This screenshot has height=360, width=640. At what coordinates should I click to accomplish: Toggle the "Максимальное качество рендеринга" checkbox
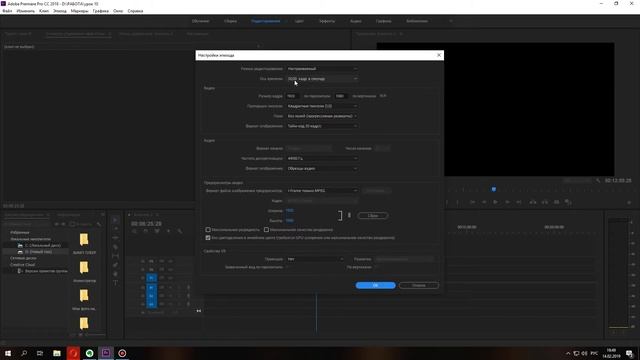[x=266, y=230]
